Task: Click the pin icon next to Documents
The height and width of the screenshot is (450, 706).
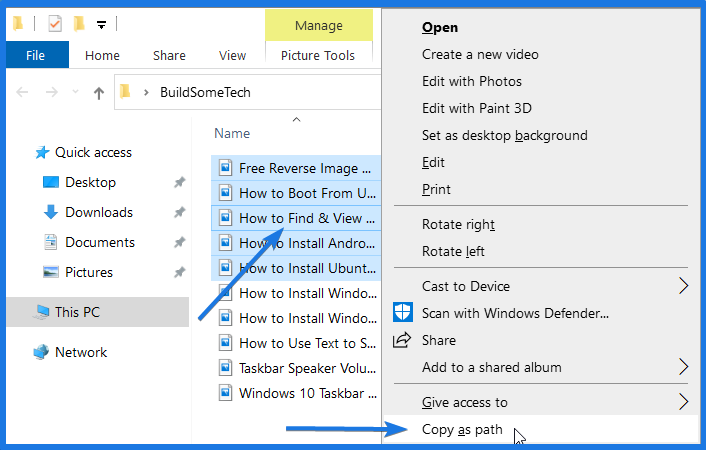Action: 180,242
